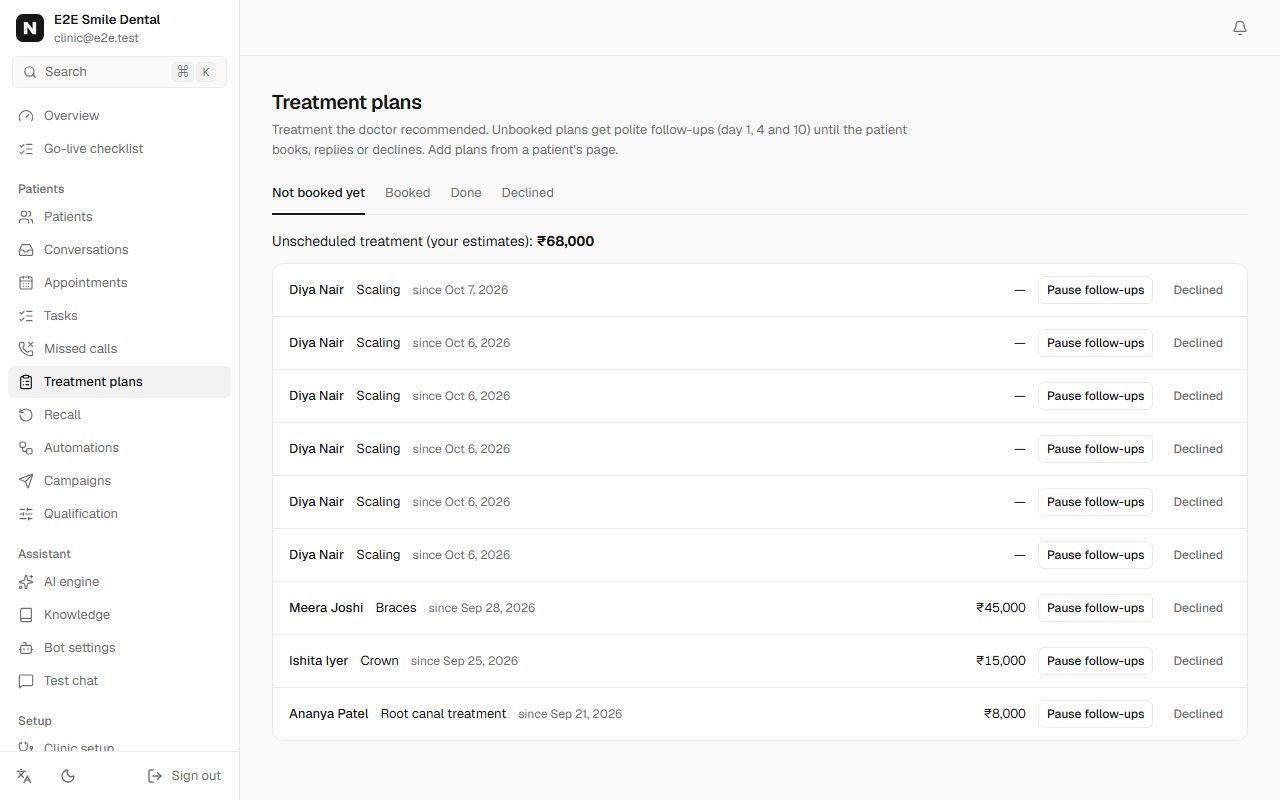Click the AI engine sparkle icon

point(26,582)
